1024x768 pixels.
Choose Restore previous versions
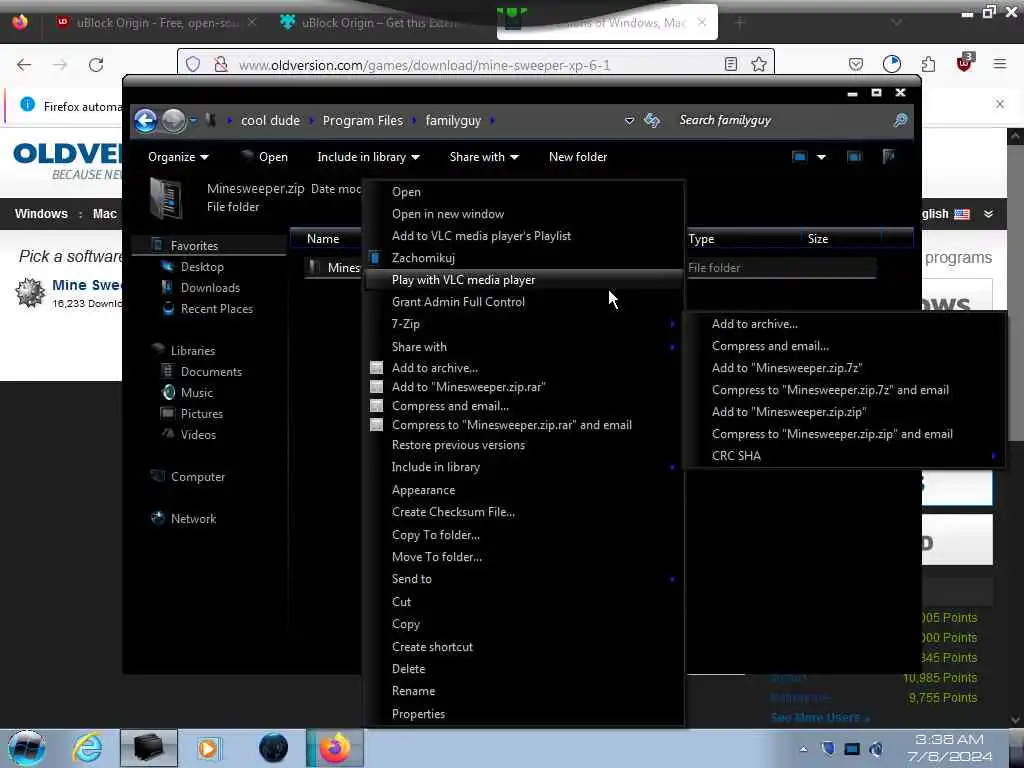(524, 445)
